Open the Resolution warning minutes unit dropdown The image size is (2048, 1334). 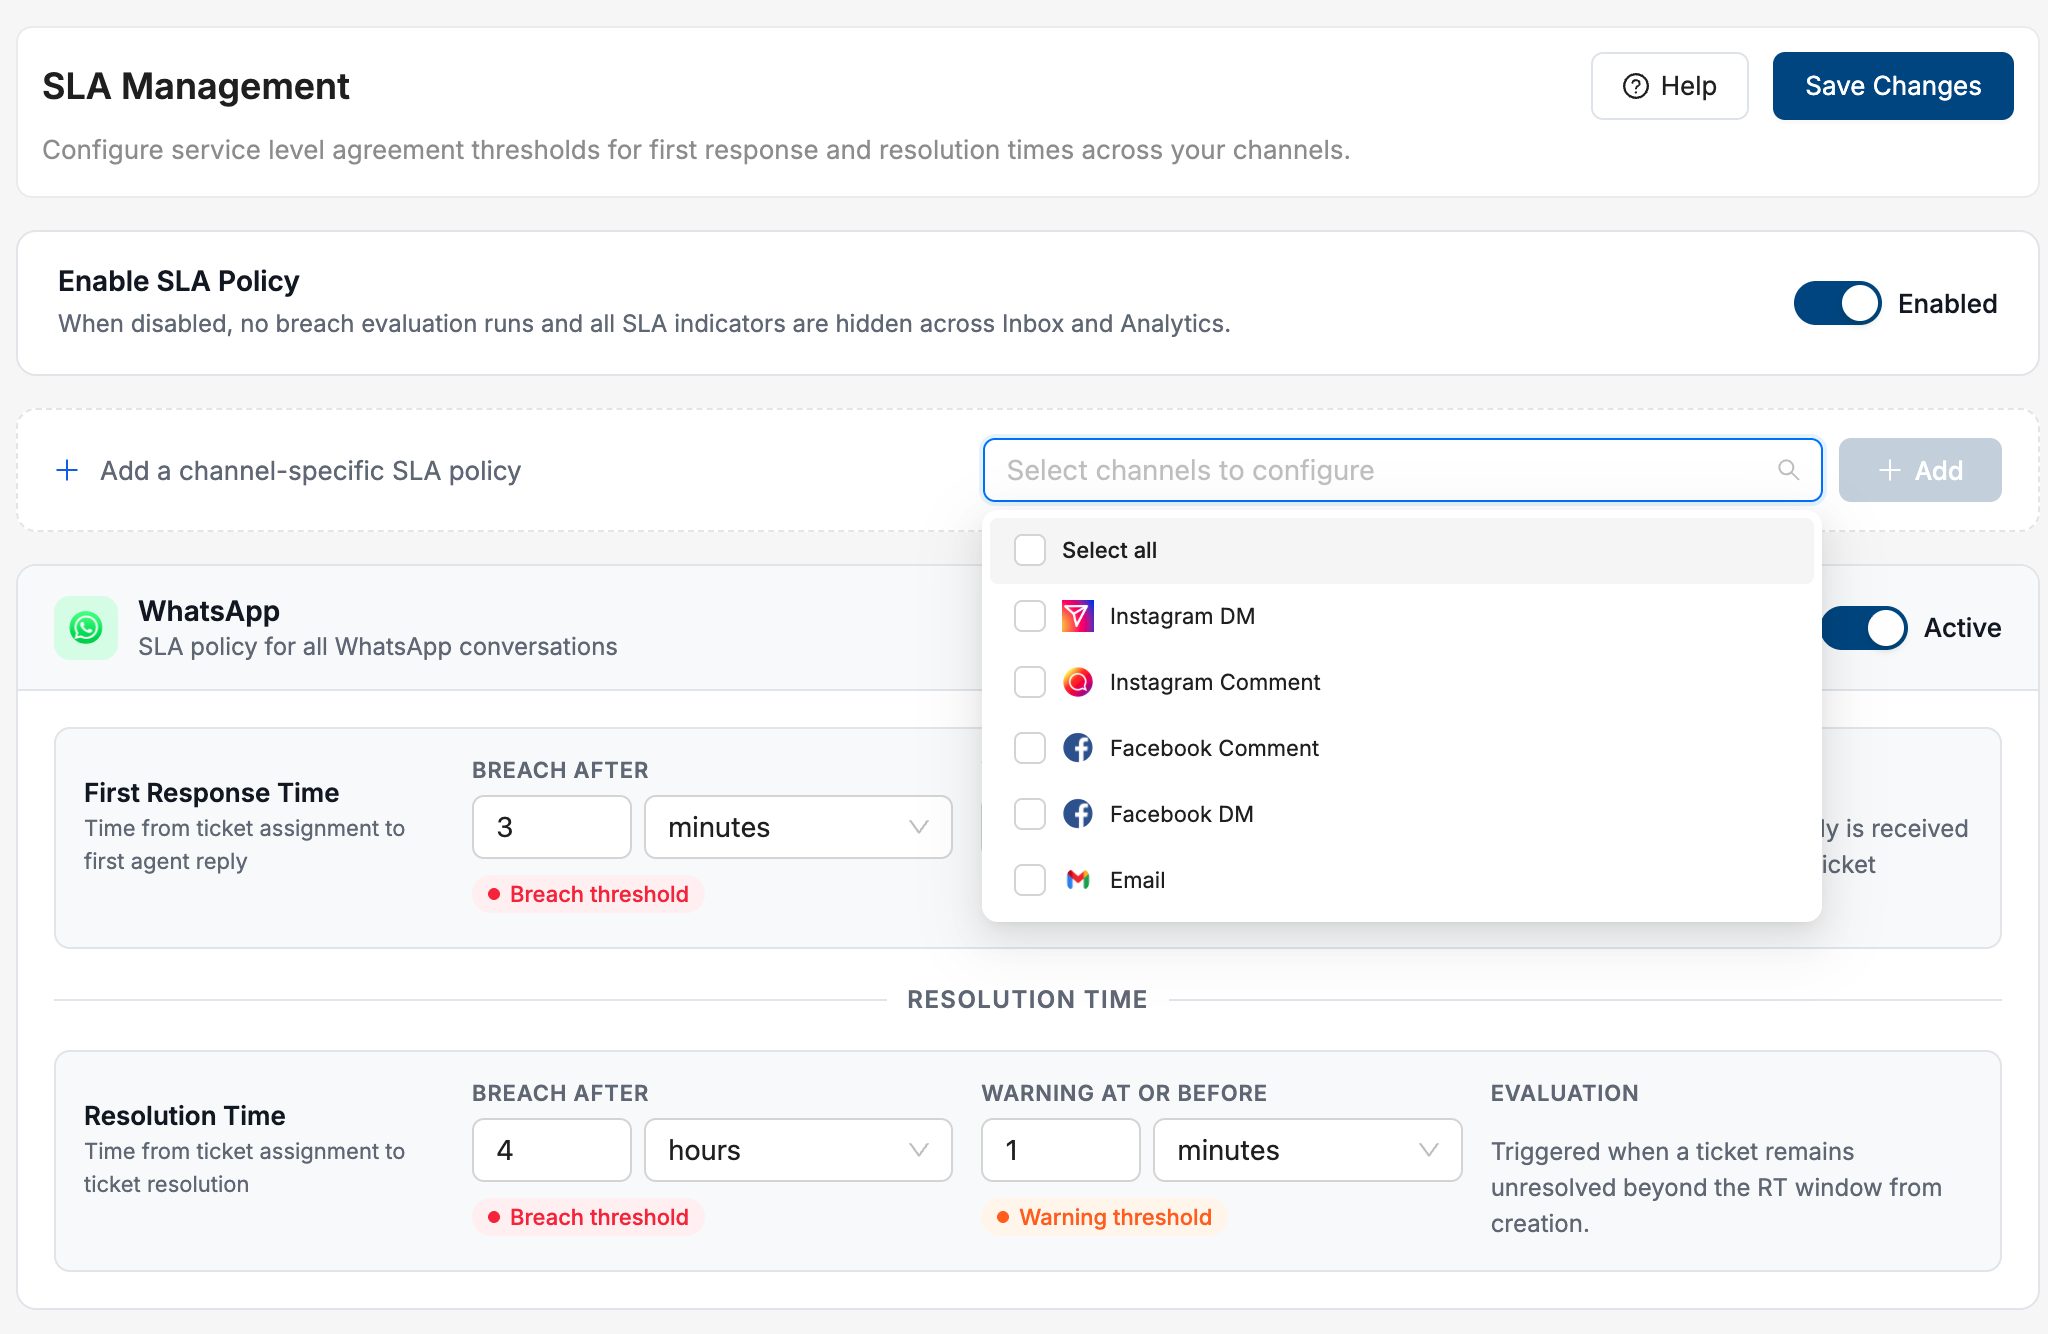click(x=1307, y=1150)
